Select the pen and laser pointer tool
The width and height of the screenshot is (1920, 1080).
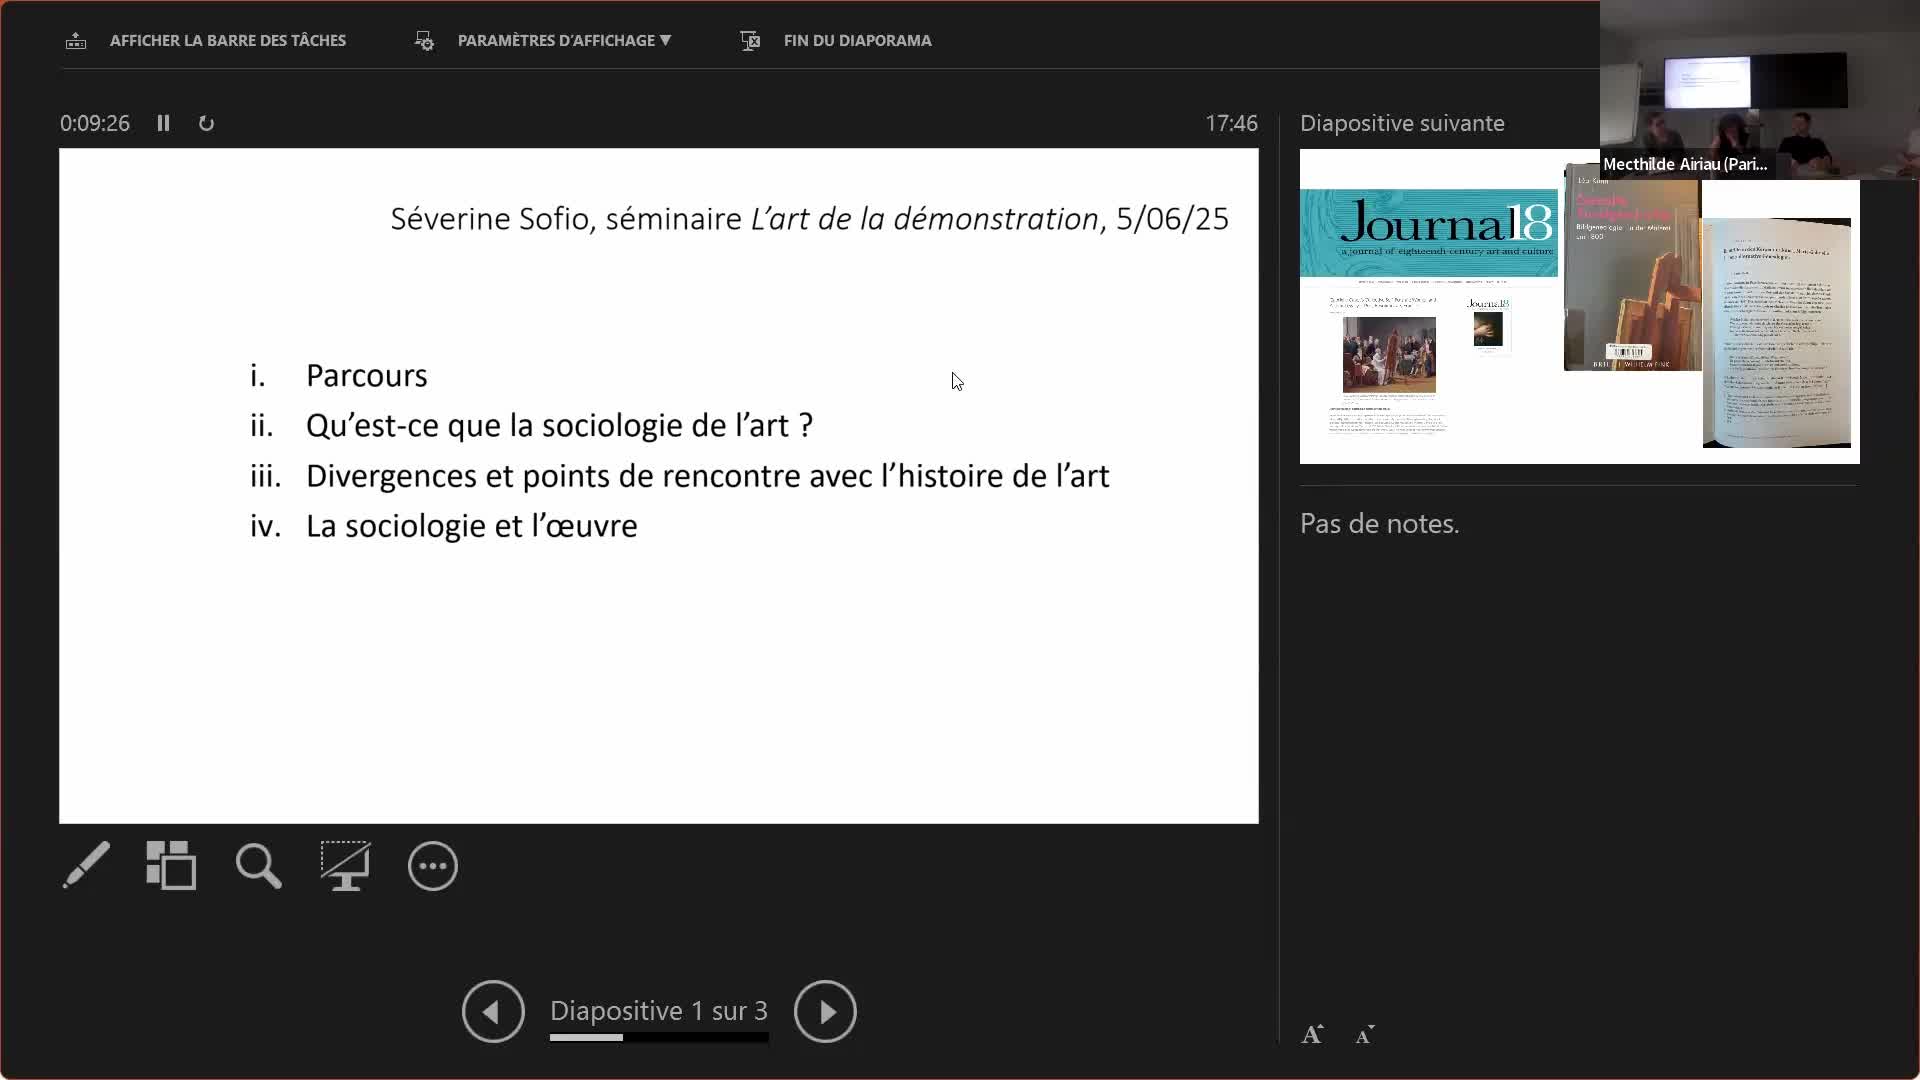86,865
